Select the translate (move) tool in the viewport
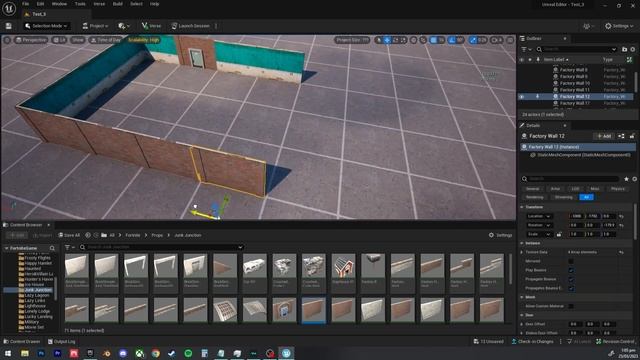The image size is (640, 360). (x=387, y=40)
